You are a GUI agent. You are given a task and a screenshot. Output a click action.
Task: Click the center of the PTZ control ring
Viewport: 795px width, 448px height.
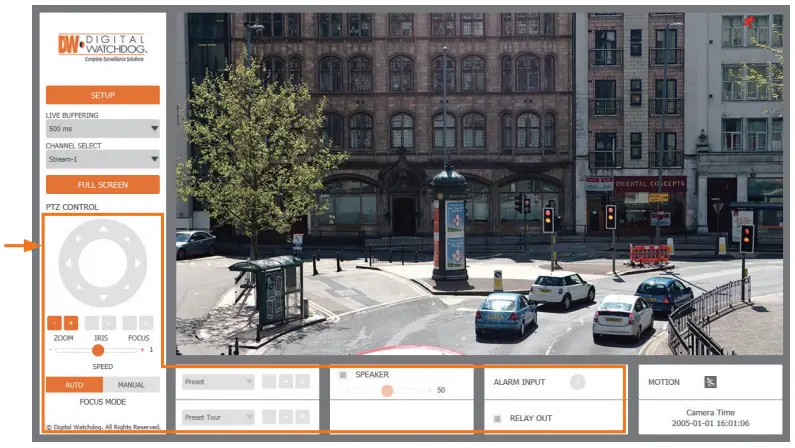[x=103, y=264]
